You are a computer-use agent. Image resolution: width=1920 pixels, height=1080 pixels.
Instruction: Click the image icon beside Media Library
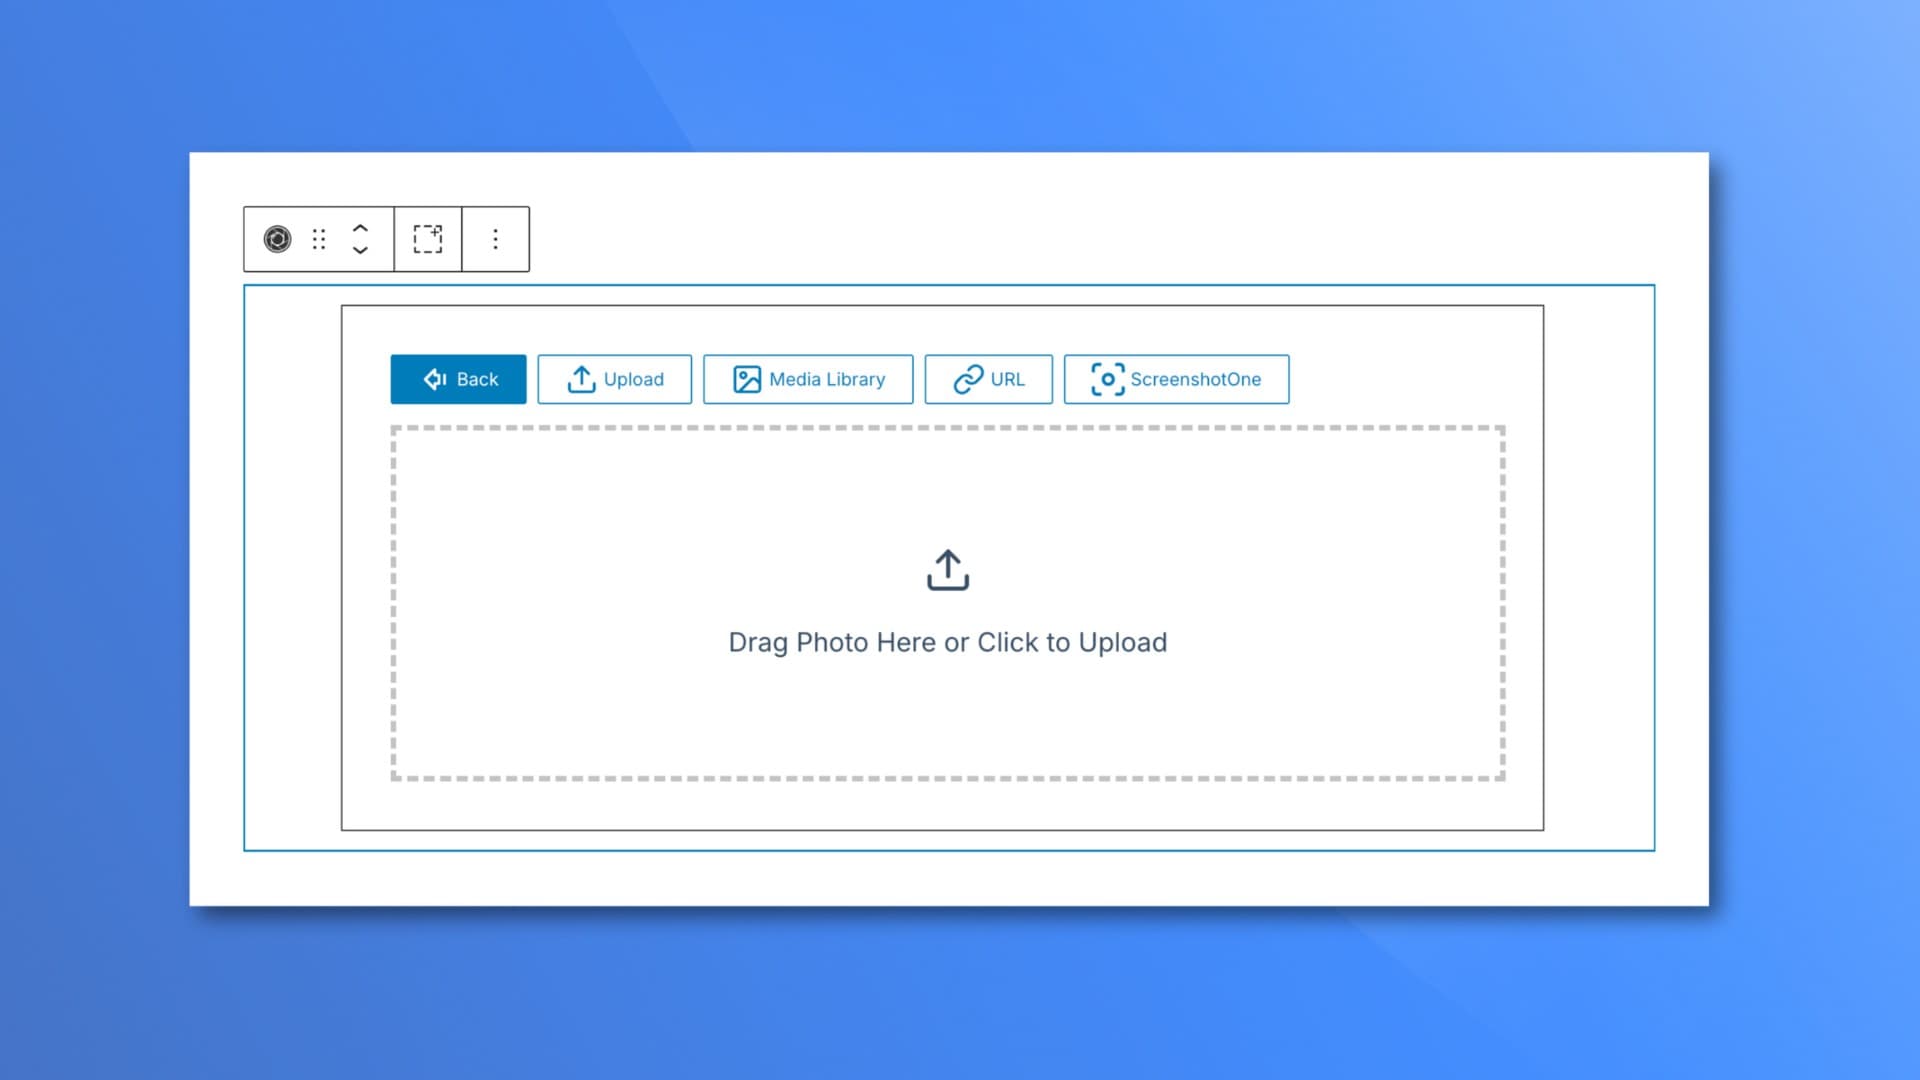coord(746,379)
